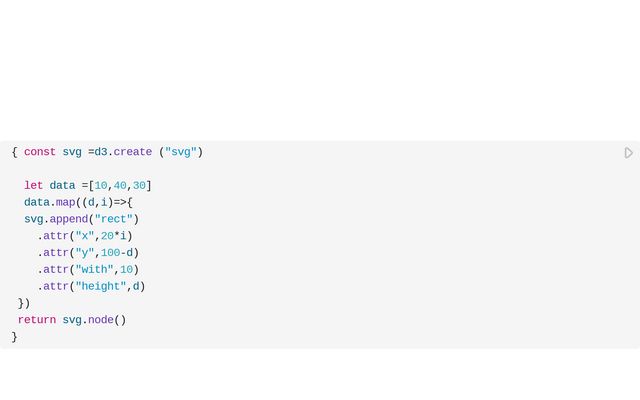640x400 pixels.
Task: Place cursor at the final closing brace
Action: point(15,337)
